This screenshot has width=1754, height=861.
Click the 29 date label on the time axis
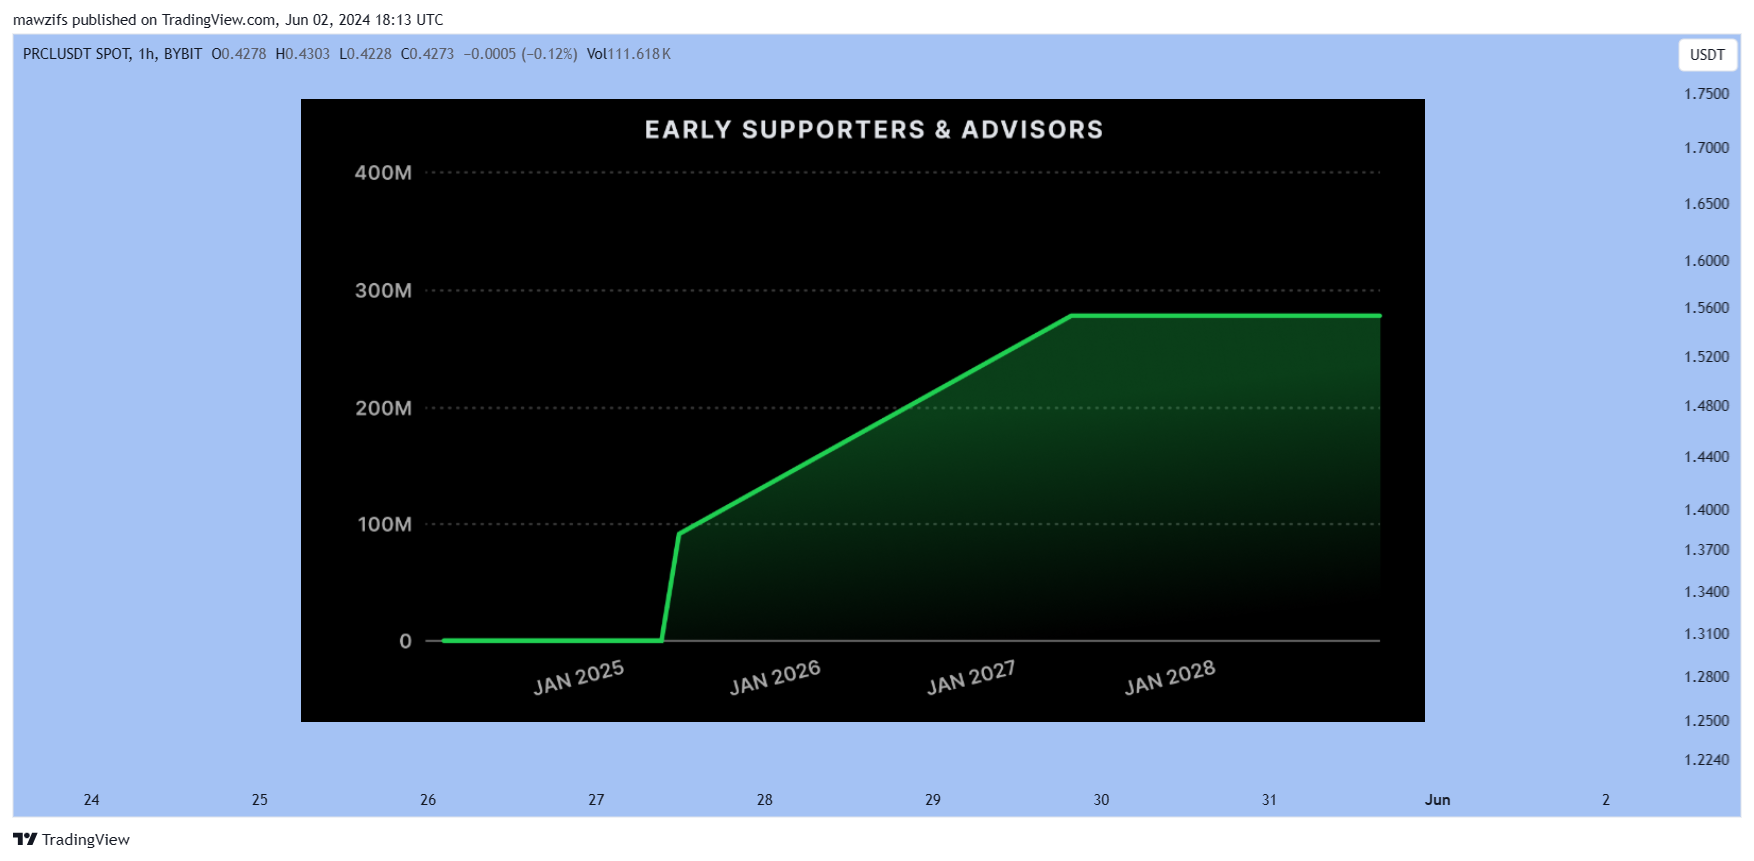tap(933, 800)
